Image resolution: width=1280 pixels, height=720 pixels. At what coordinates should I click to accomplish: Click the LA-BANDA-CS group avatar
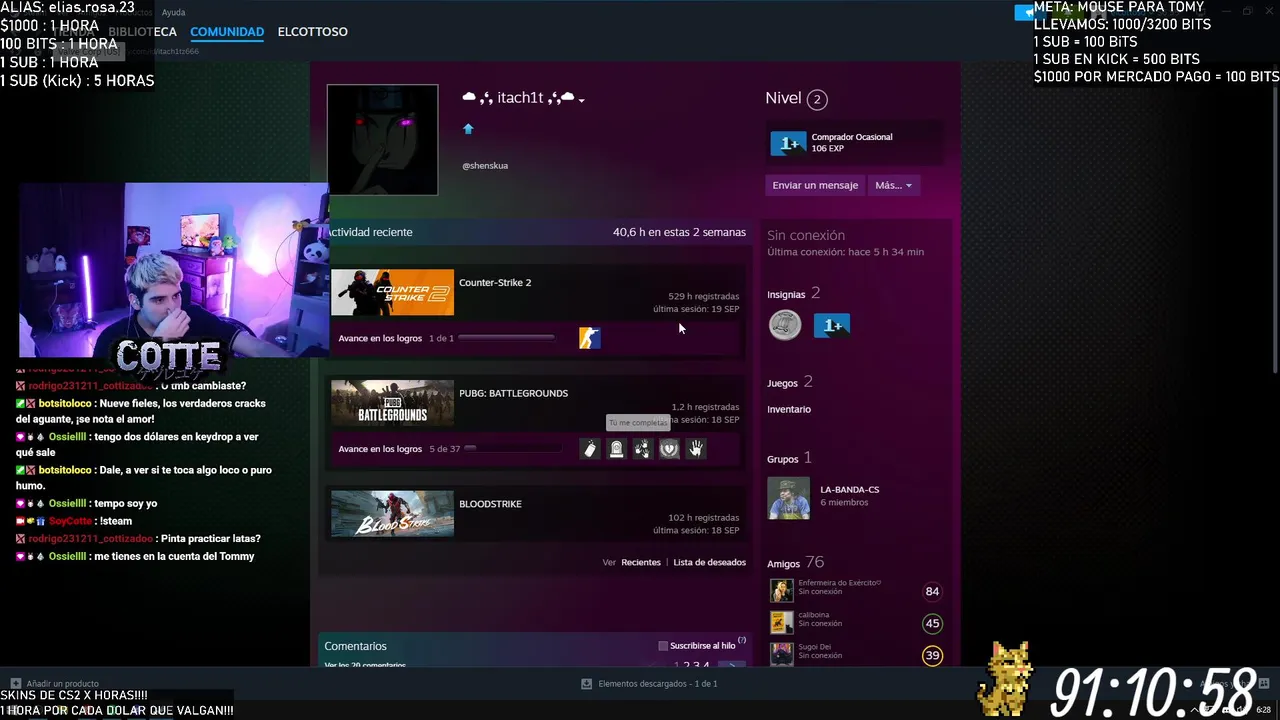tap(788, 498)
